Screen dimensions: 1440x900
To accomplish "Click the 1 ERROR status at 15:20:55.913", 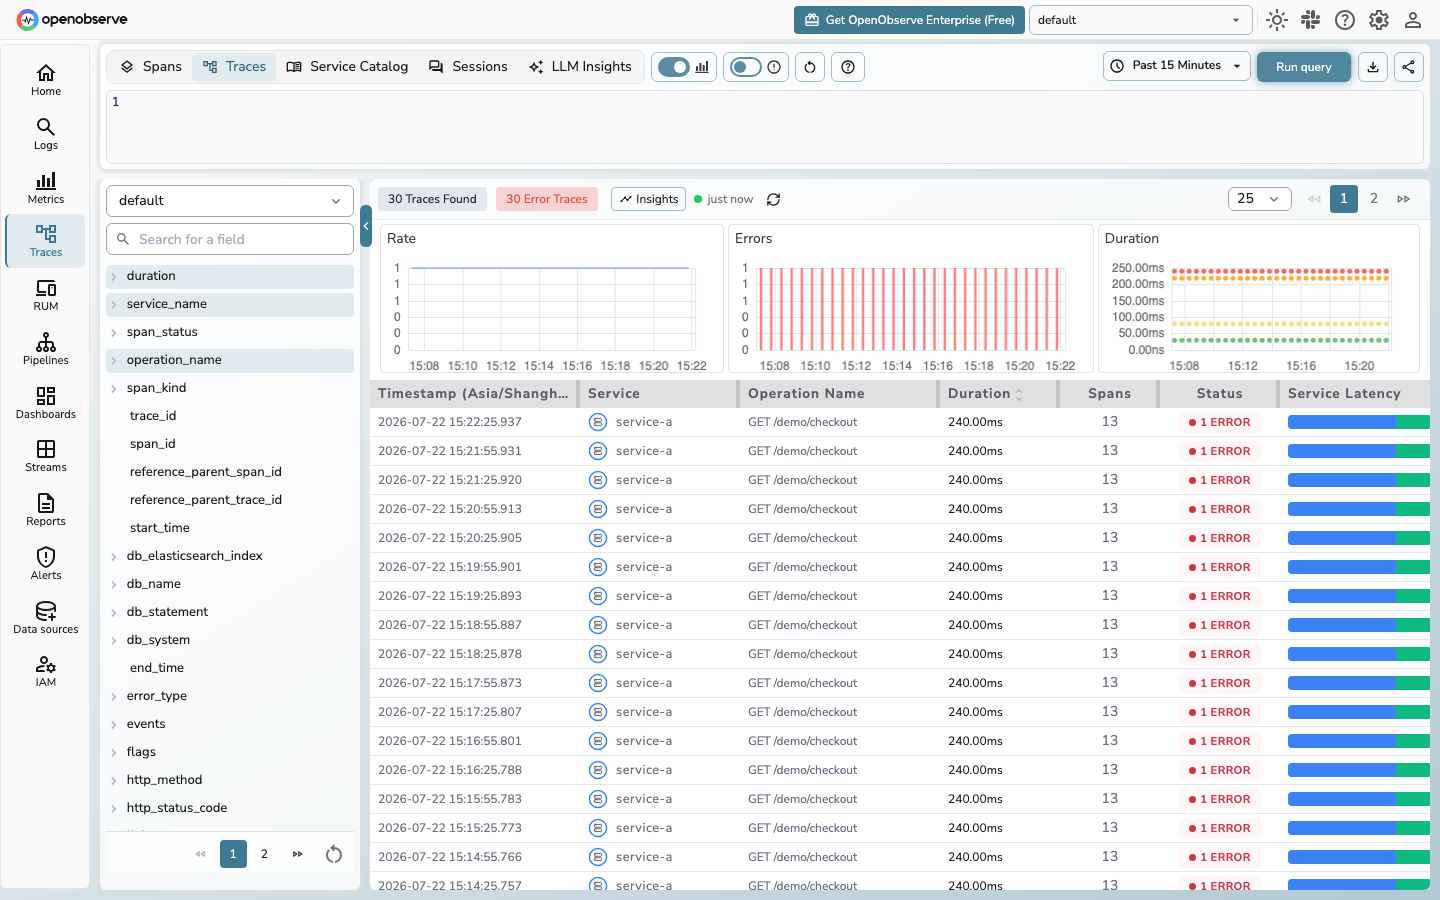I will (x=1219, y=509).
